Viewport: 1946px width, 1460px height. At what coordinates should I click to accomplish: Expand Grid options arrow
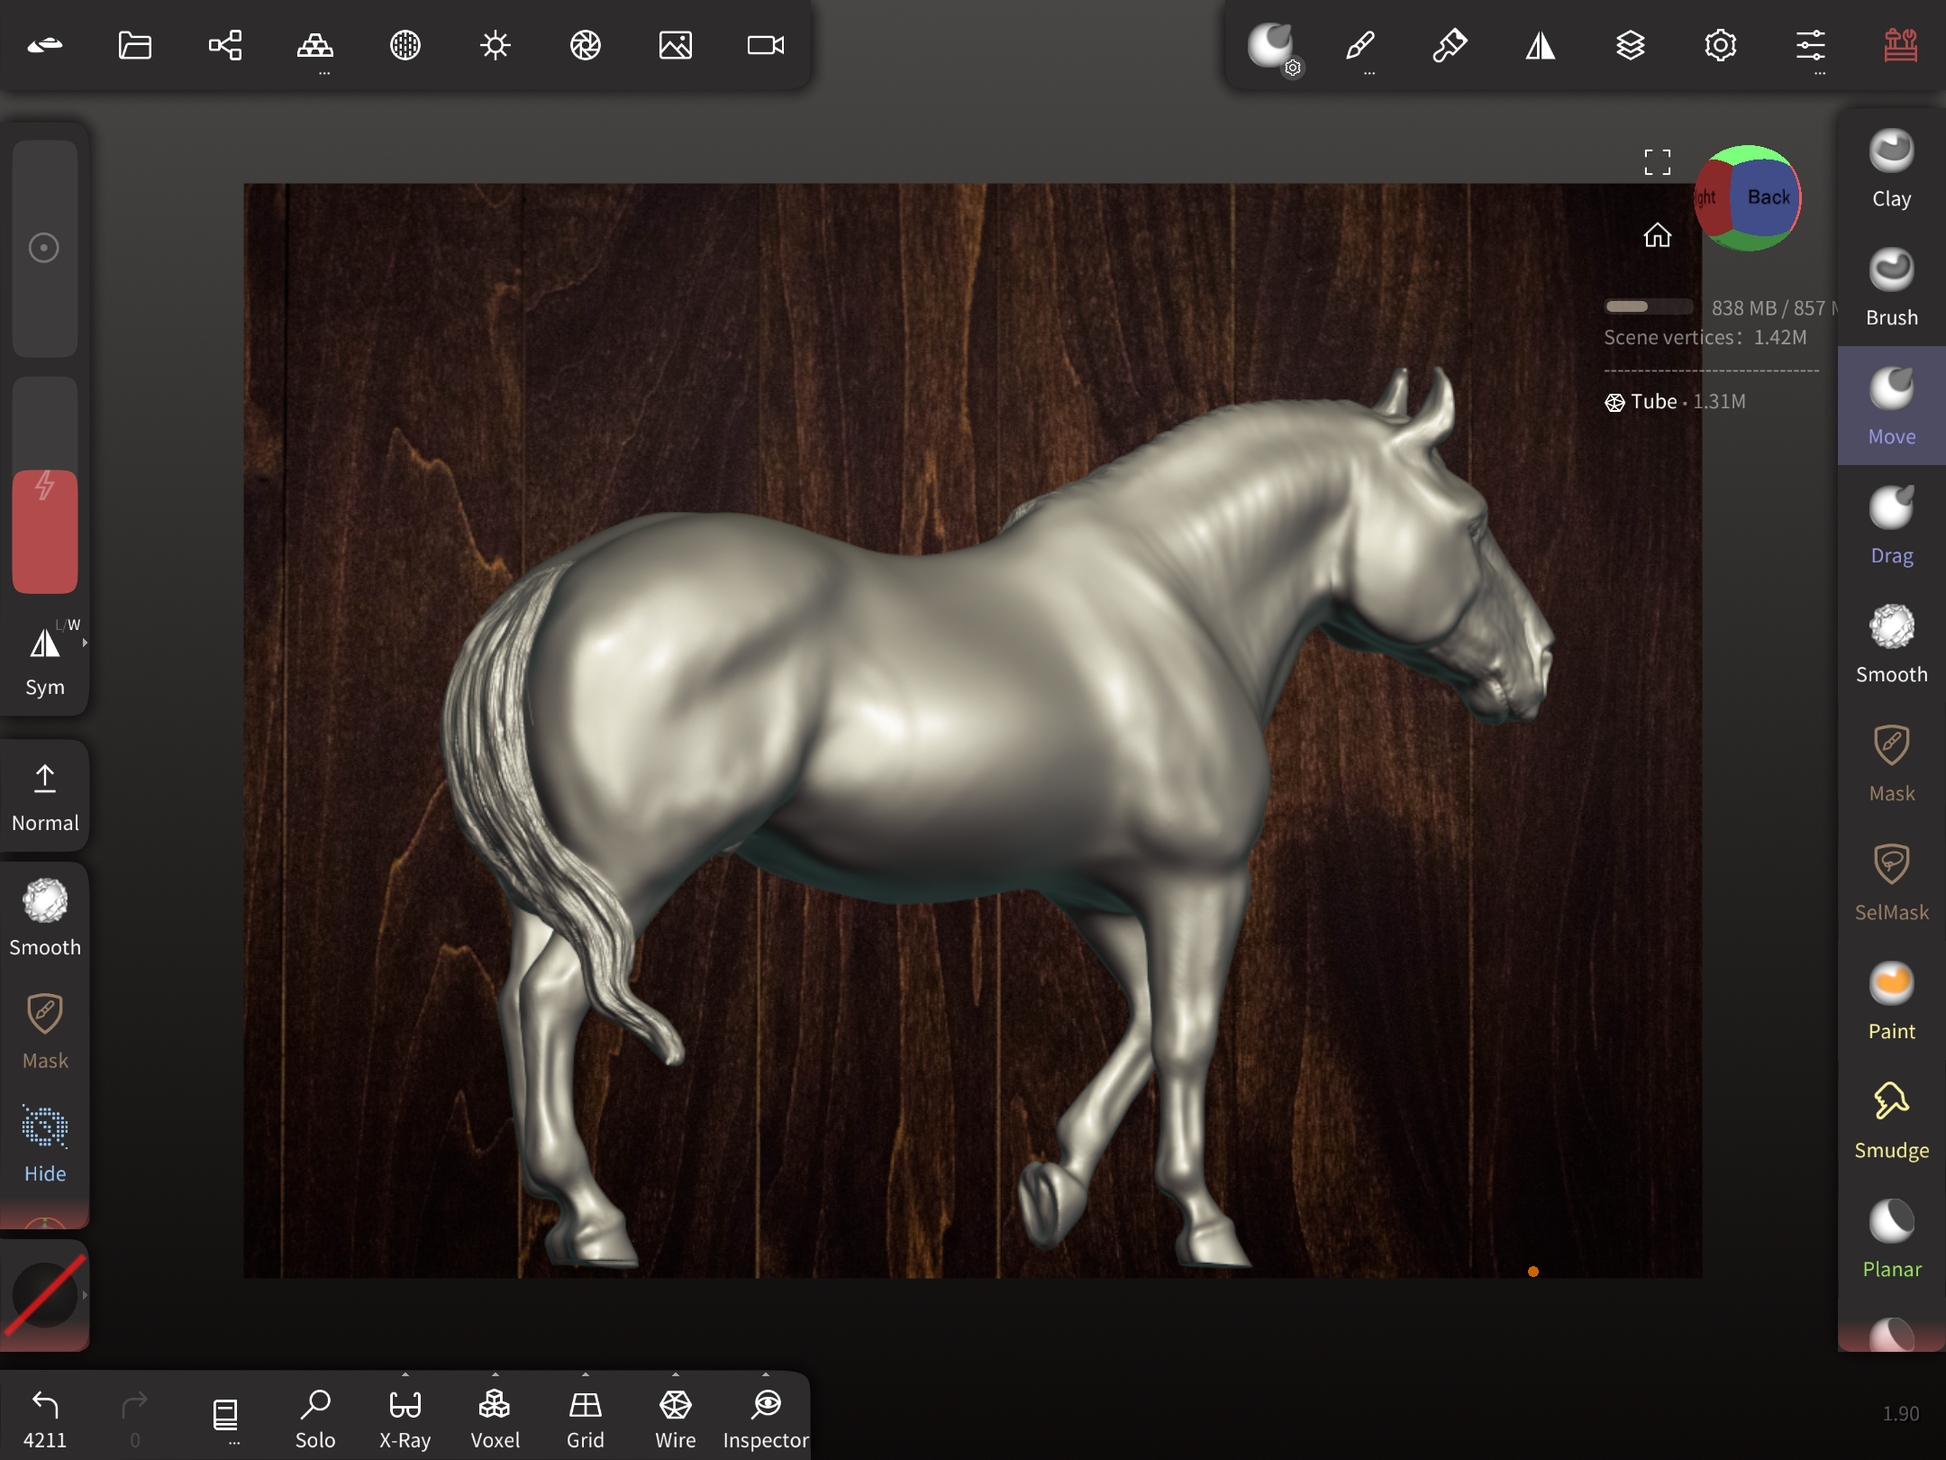click(x=585, y=1375)
